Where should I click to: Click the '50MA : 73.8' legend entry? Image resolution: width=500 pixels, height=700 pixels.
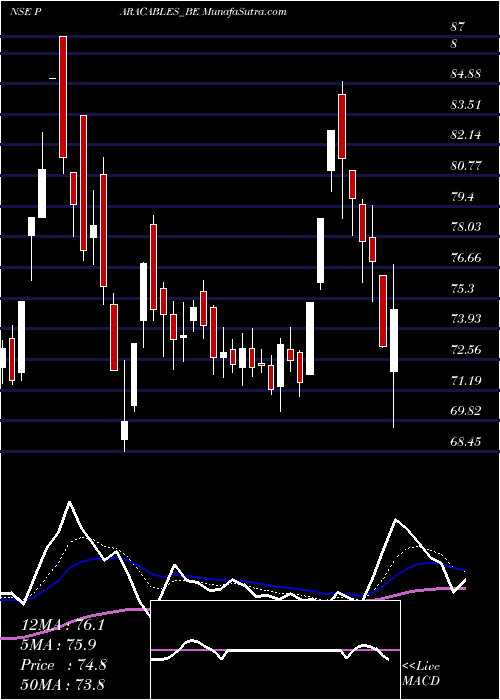point(62,684)
